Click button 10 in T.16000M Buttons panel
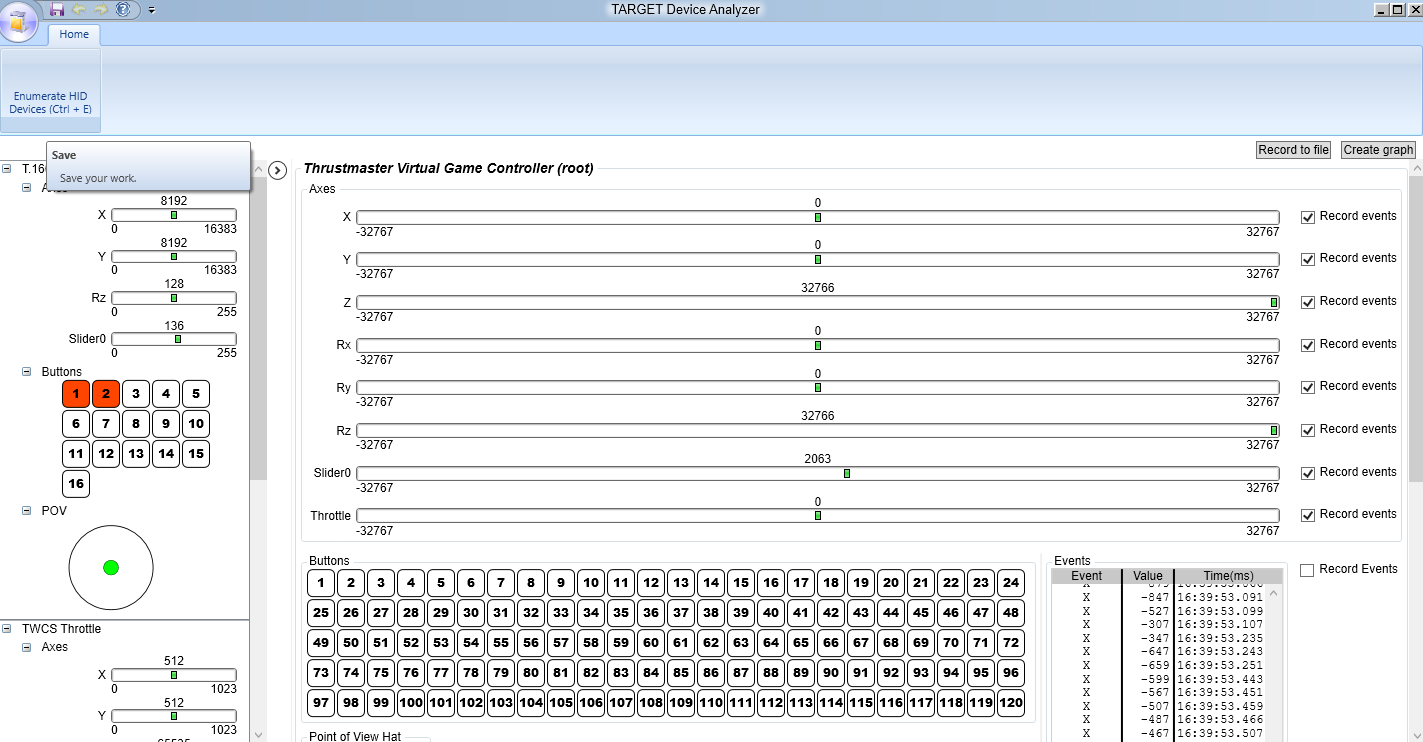This screenshot has width=1423, height=742. coord(196,424)
